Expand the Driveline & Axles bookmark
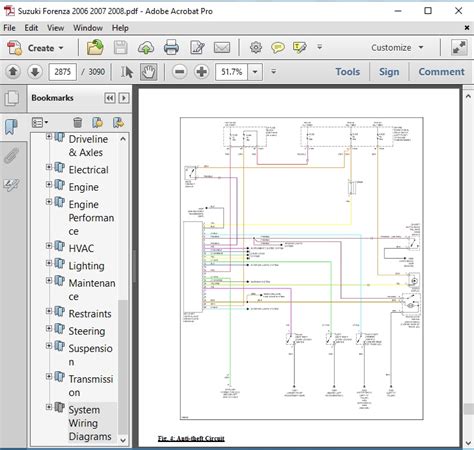 (x=49, y=136)
